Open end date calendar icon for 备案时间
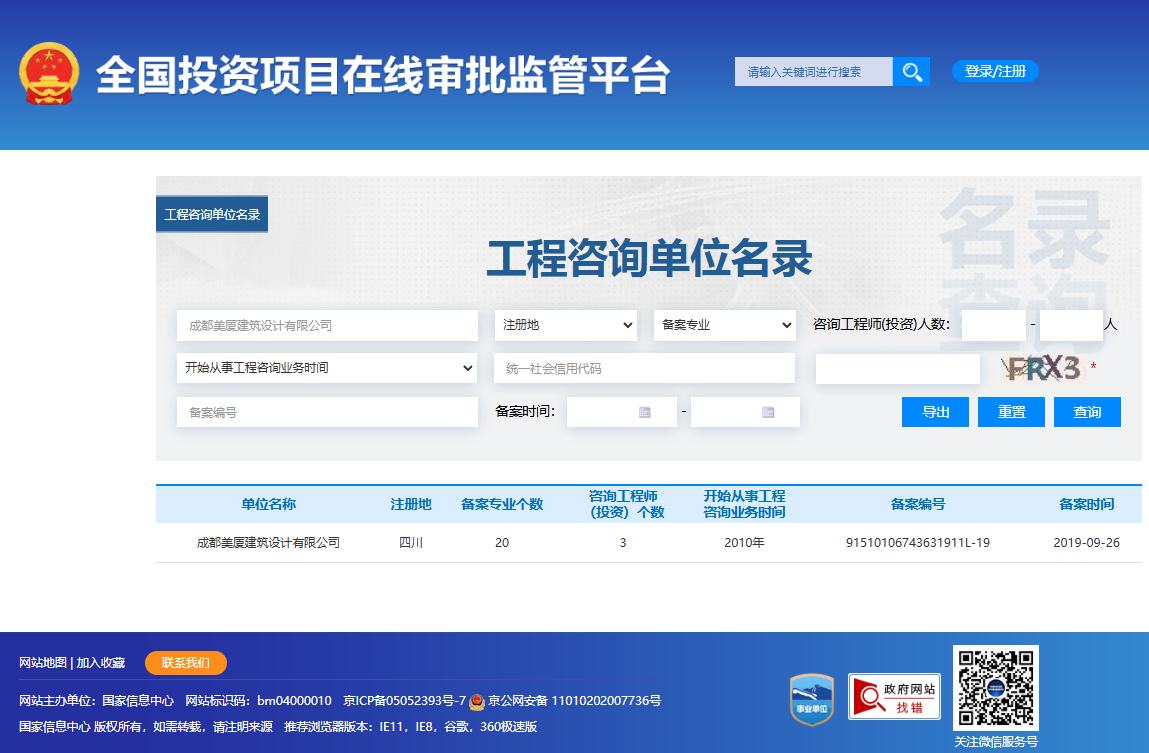The image size is (1149, 753). pyautogui.click(x=768, y=412)
